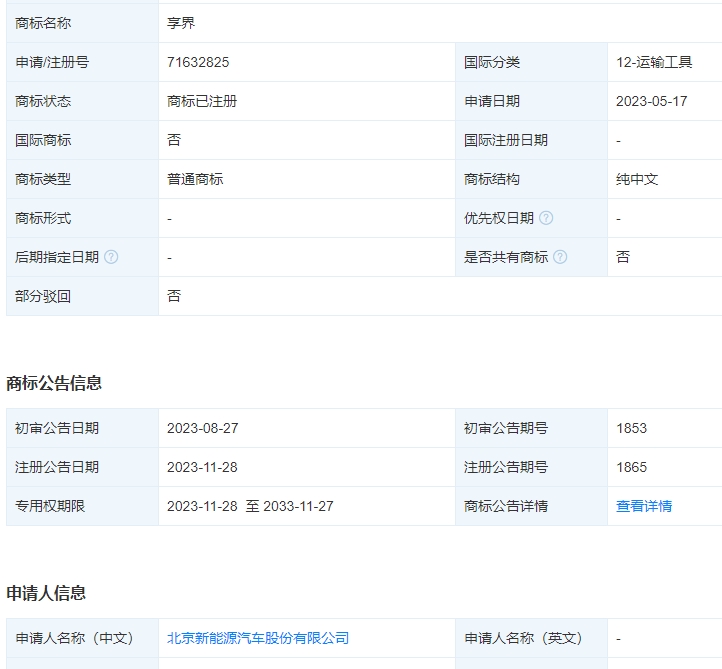
Task: Open applicant 北京新能源汽车股份有限公司 link
Action: pyautogui.click(x=258, y=638)
